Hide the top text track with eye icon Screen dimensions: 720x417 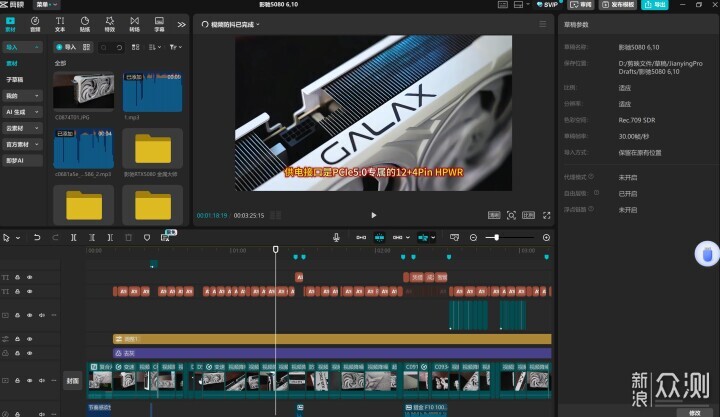click(x=29, y=277)
